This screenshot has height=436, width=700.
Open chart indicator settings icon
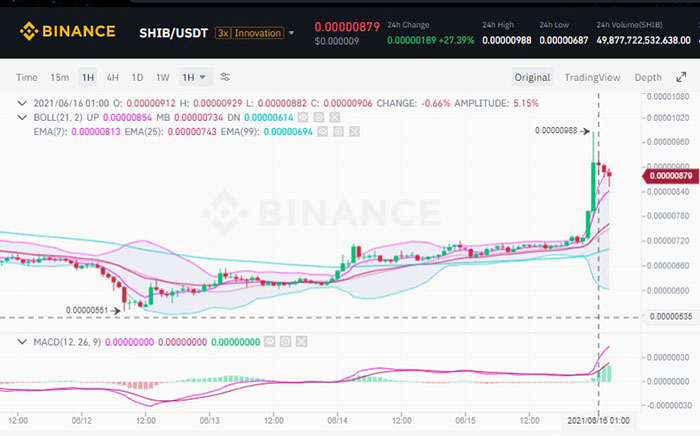click(225, 77)
